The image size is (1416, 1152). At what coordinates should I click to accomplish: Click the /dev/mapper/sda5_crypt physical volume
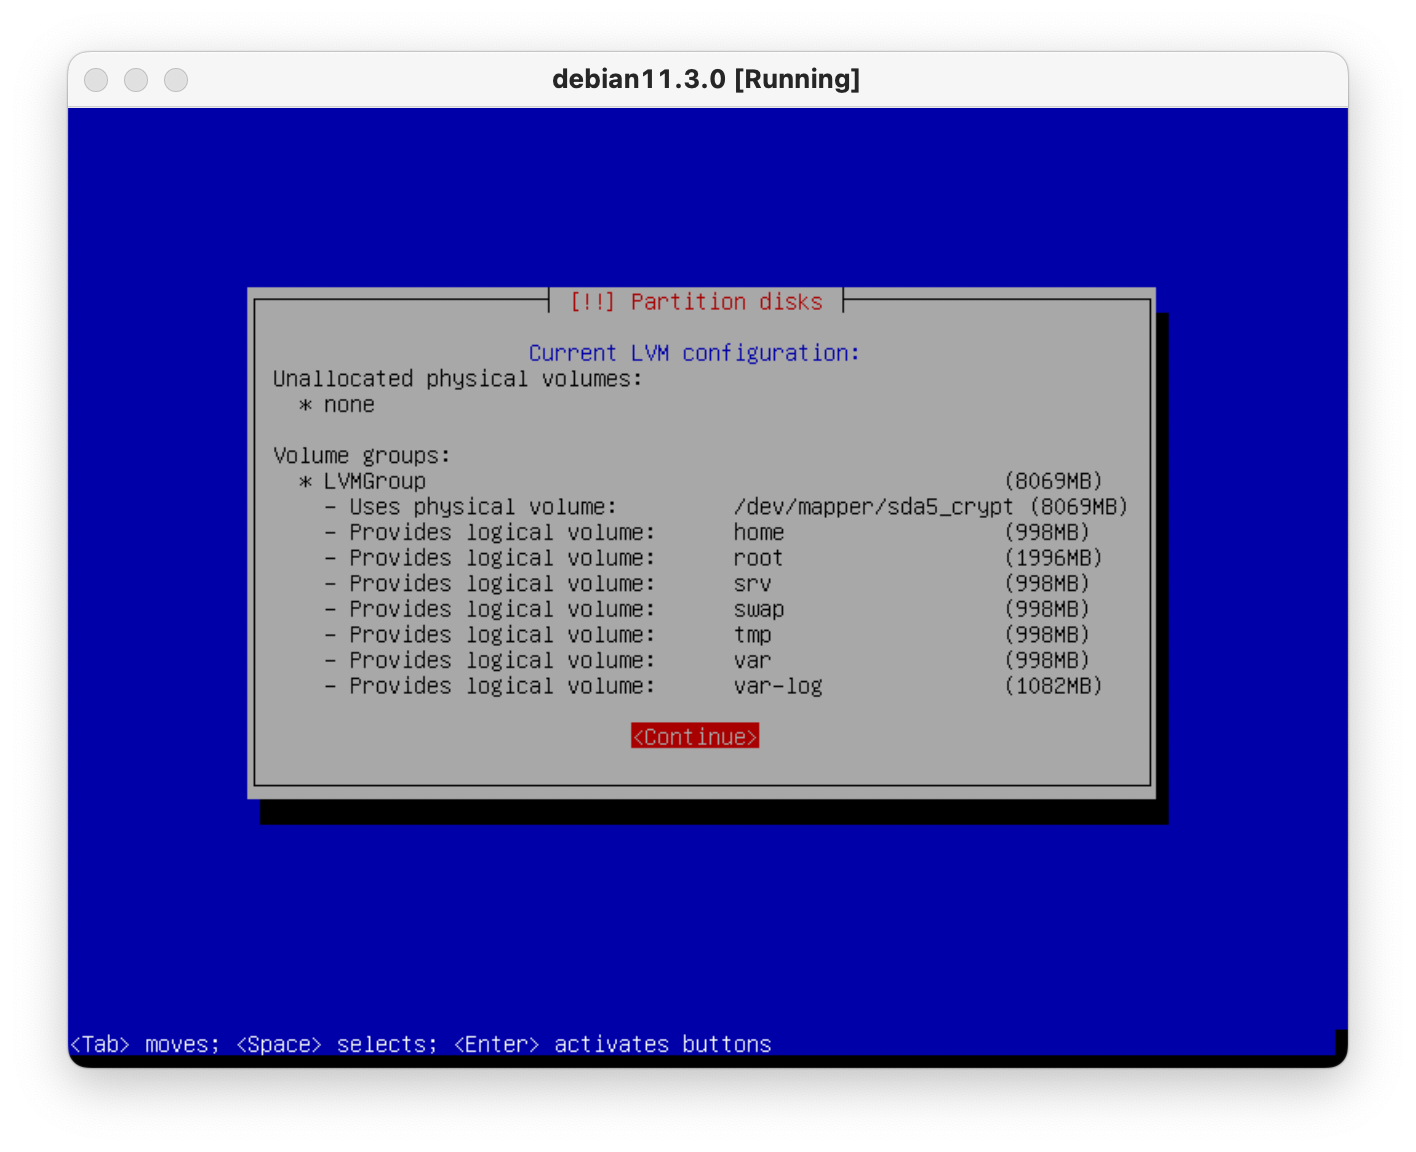click(x=872, y=507)
